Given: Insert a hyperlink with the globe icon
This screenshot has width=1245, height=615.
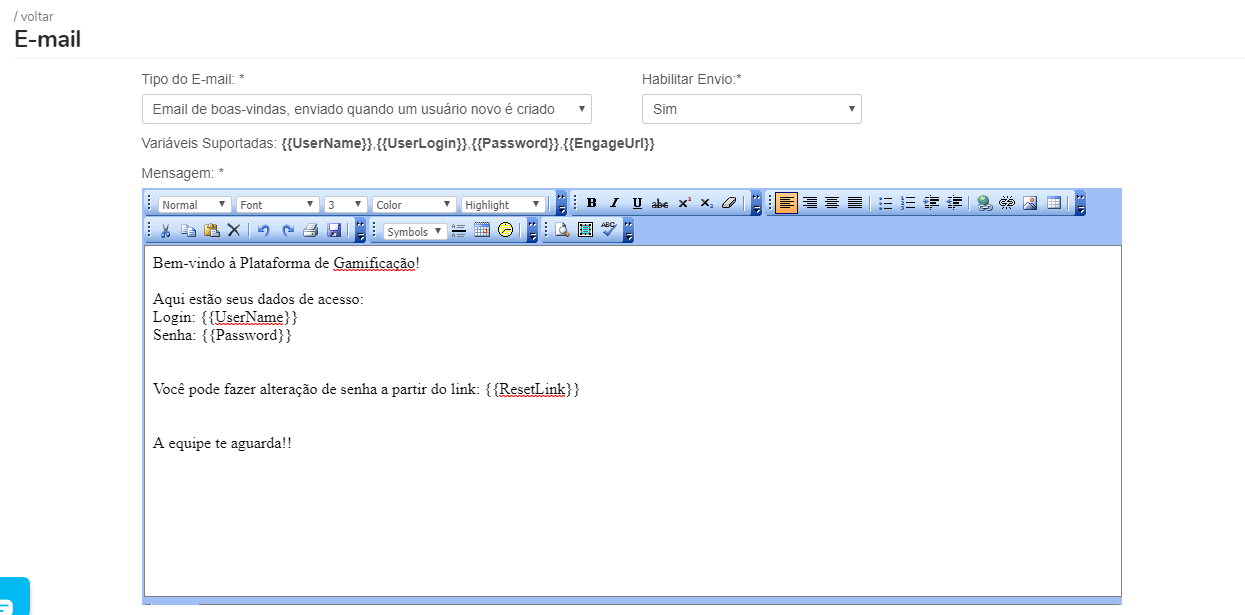Looking at the screenshot, I should (985, 203).
